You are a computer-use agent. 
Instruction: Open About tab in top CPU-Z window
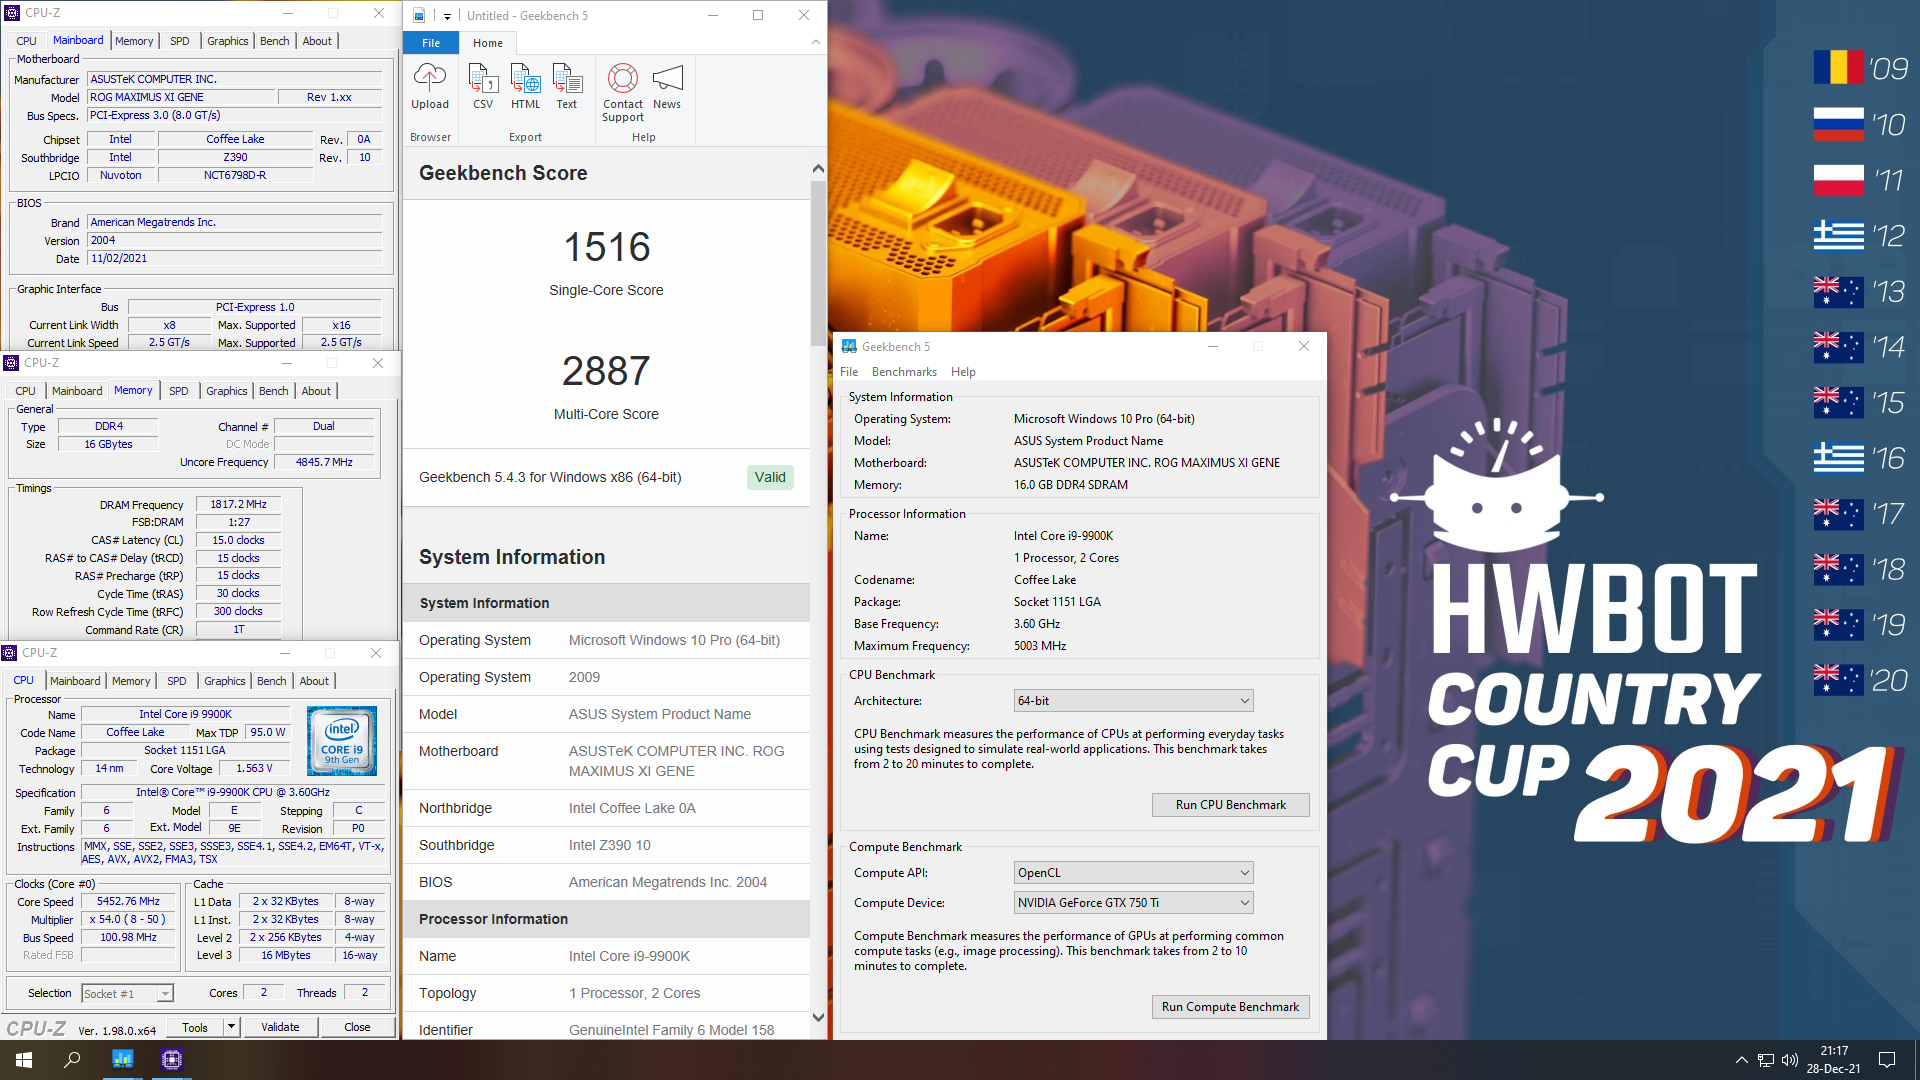[317, 41]
